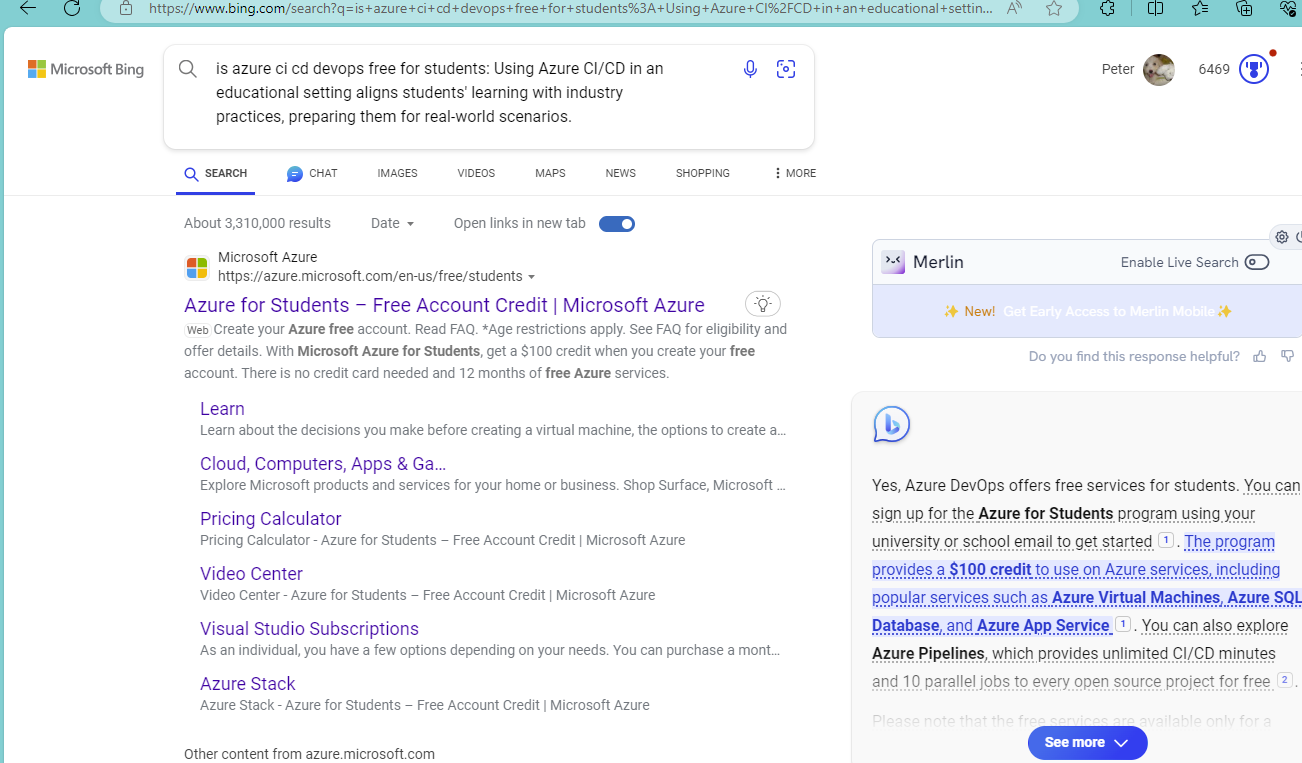Switch to the CHAT tab
Image resolution: width=1302 pixels, height=763 pixels.
point(312,174)
